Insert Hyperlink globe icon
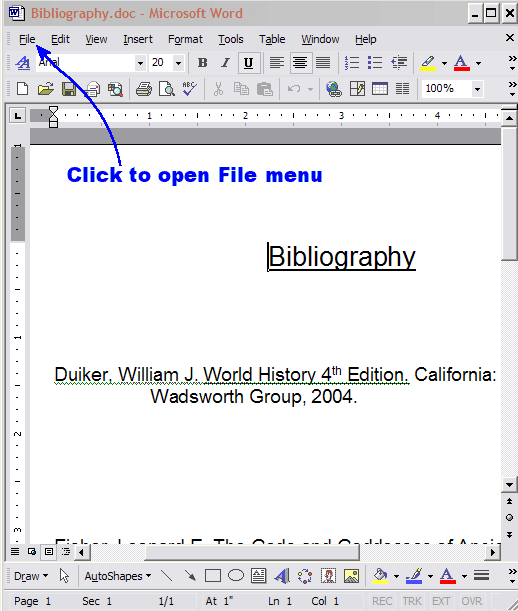The width and height of the screenshot is (518, 611). click(x=334, y=89)
